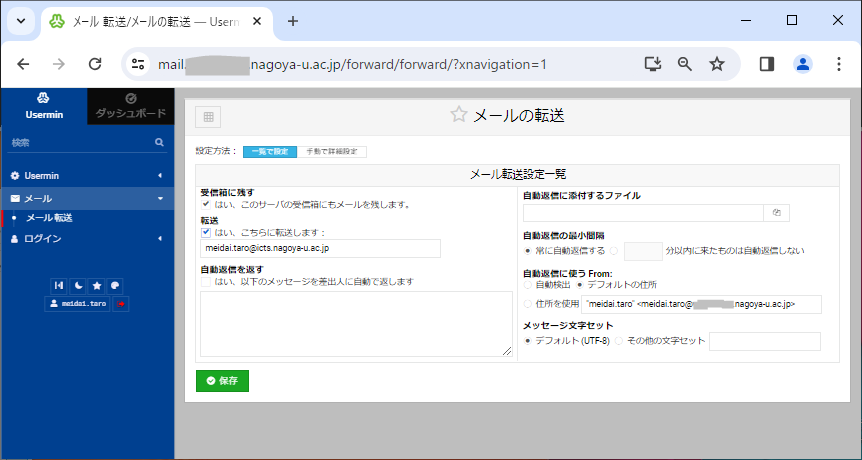Screen dimensions: 862x460
Task: Select 自動検出 radio button
Action: pyautogui.click(x=528, y=285)
